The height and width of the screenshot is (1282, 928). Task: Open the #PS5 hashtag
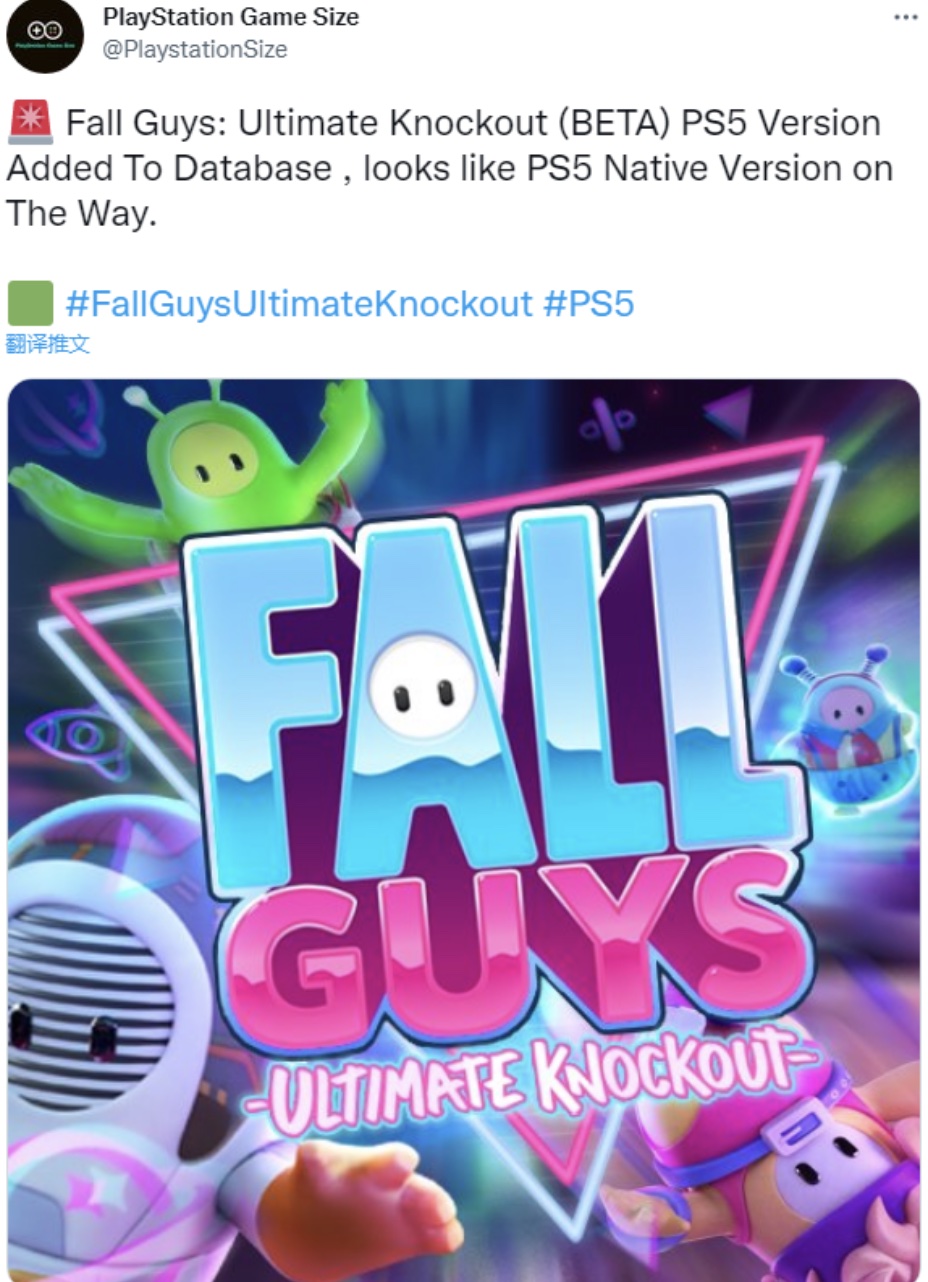tap(589, 303)
